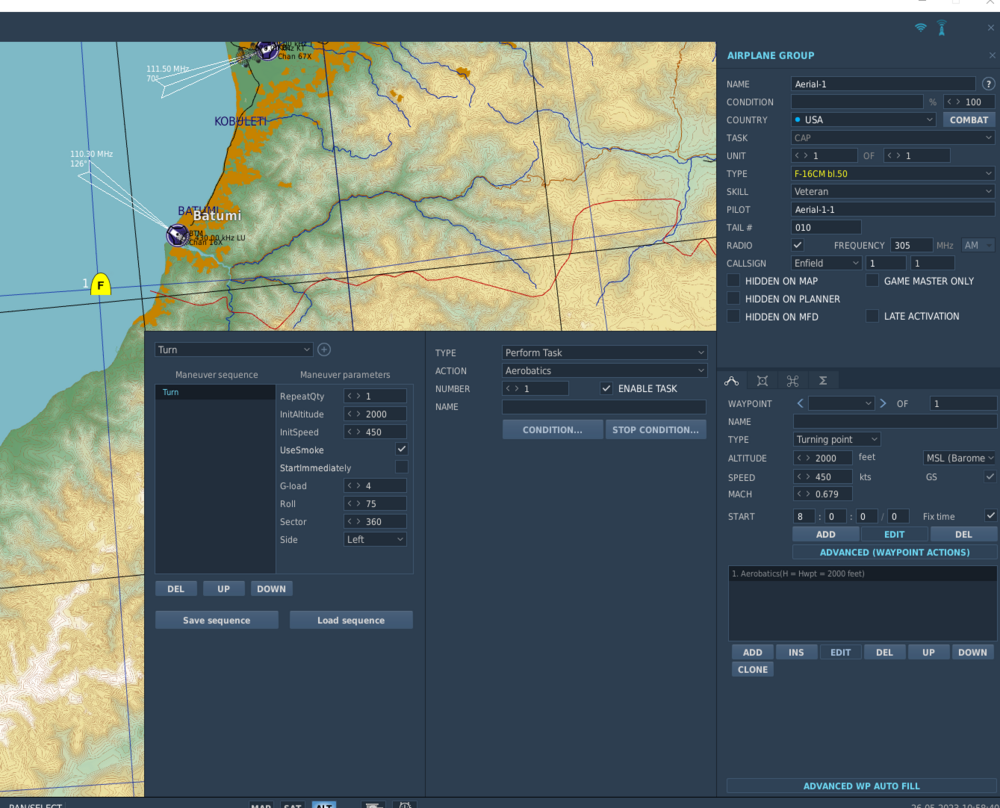Select the yellow F aircraft marker on map

[x=100, y=286]
